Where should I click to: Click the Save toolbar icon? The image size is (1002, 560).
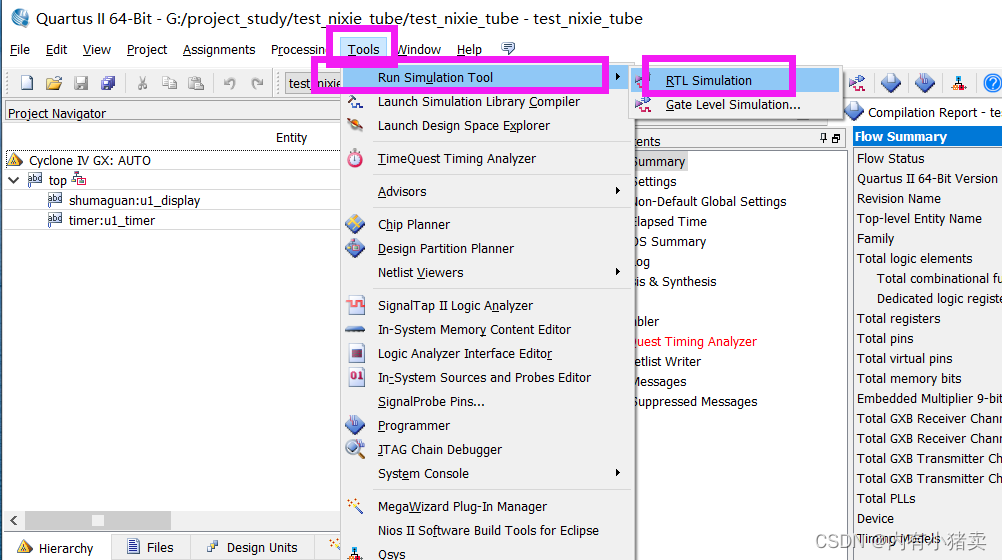click(81, 82)
